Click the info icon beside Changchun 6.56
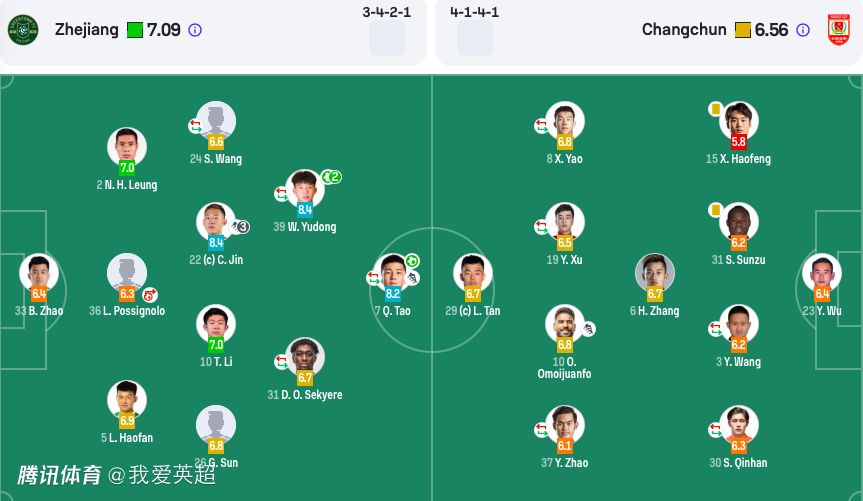Screen dimensions: 863x501 click(803, 30)
